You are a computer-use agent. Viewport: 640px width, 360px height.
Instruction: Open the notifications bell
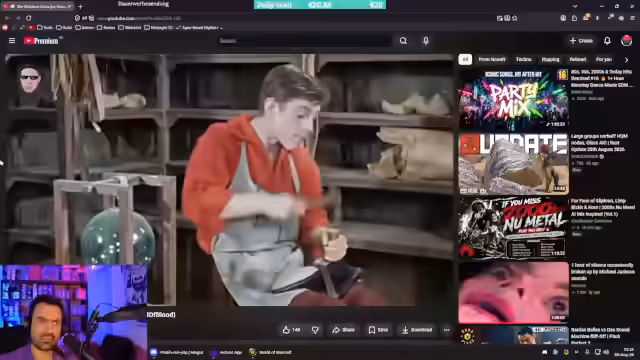(607, 41)
